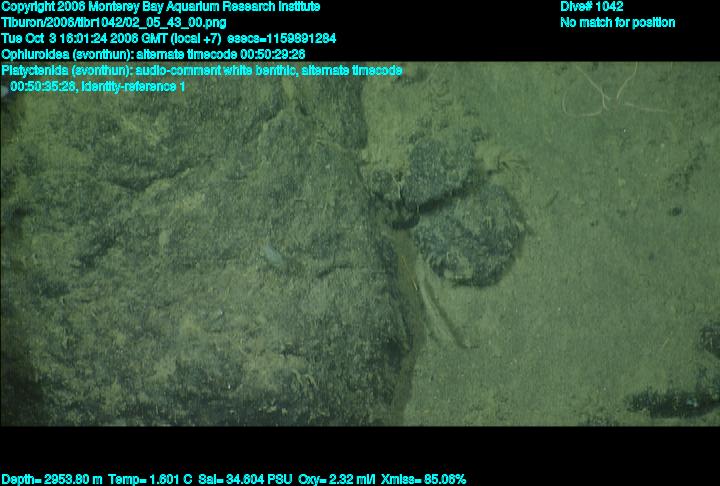Select the Ophiuroidea annotation line
Viewport: 720px width, 486px height.
coord(153,54)
